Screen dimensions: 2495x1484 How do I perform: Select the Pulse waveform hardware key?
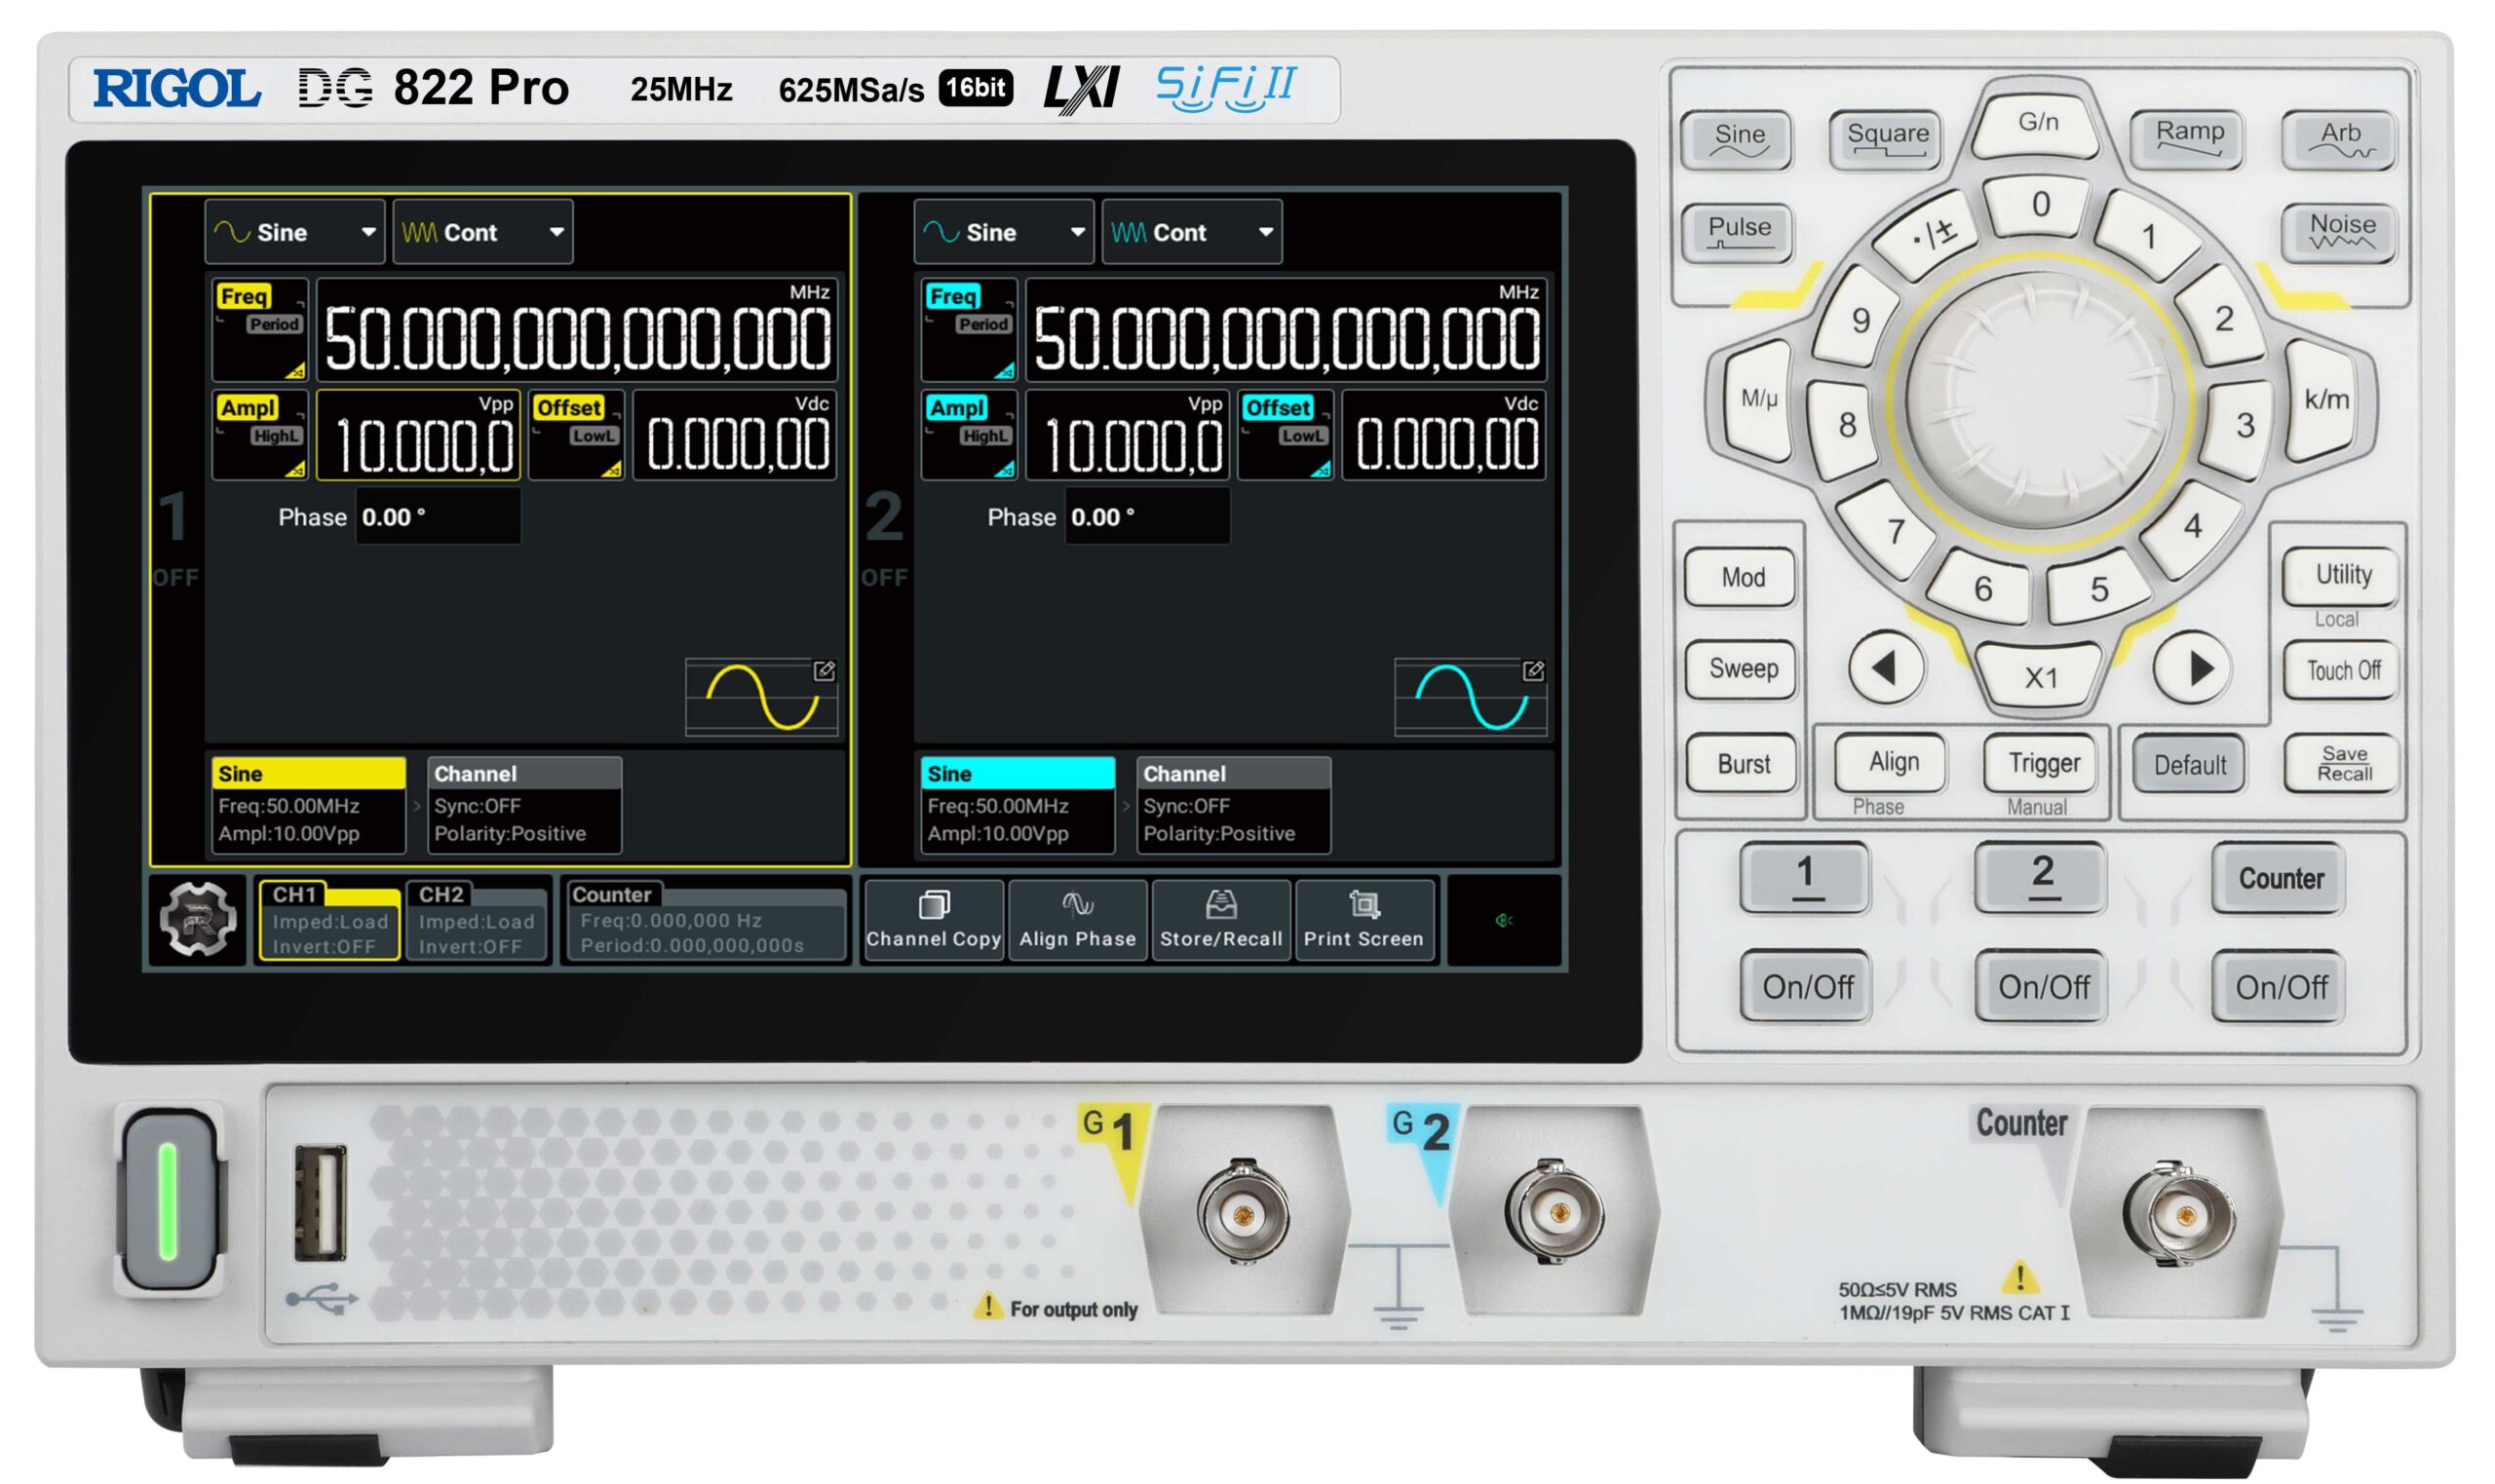1737,233
